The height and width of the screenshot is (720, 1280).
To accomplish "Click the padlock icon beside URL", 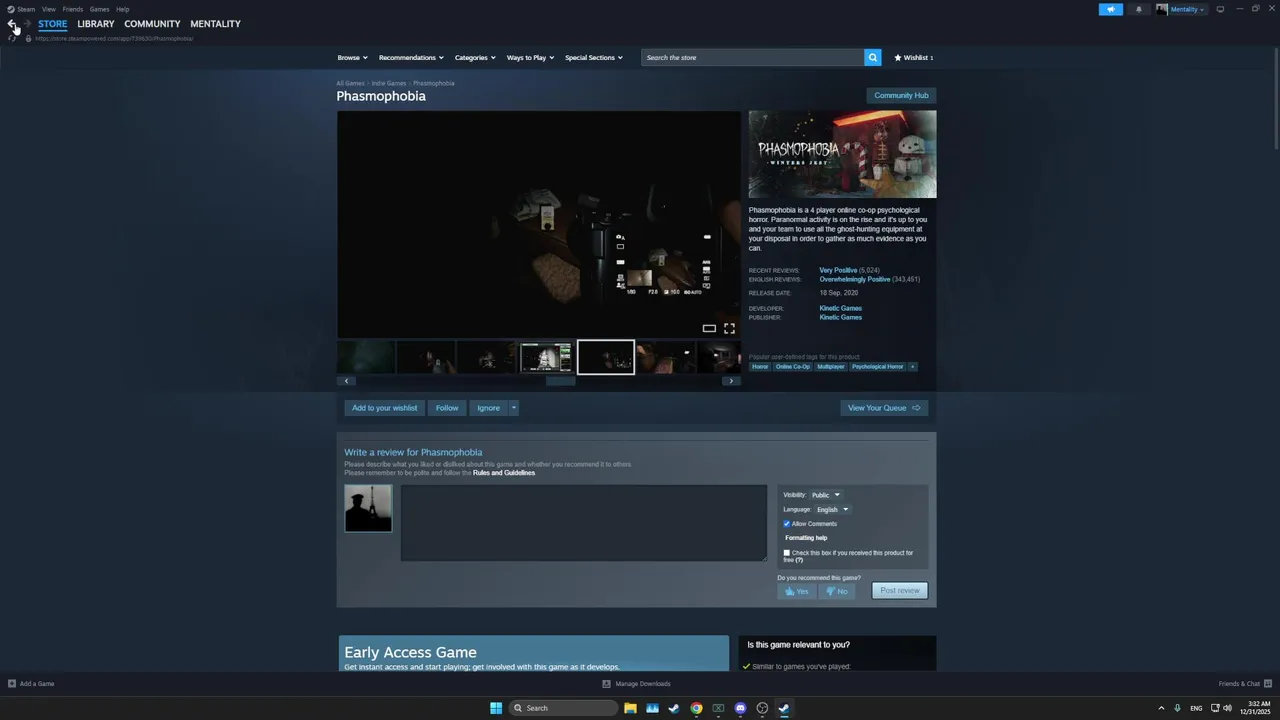I will coord(28,38).
